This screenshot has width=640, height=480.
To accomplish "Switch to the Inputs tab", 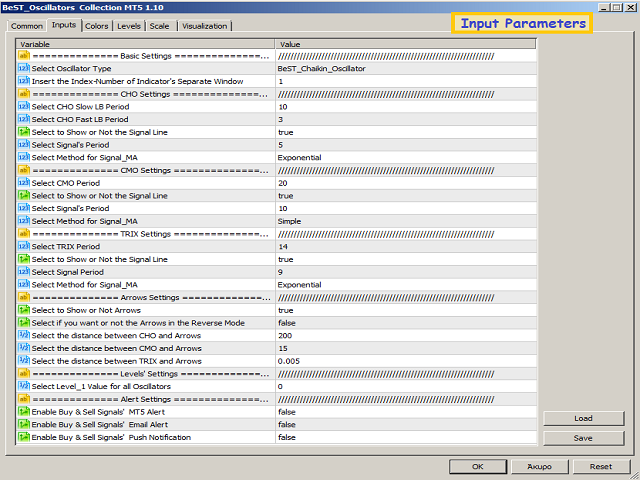I will (x=64, y=25).
